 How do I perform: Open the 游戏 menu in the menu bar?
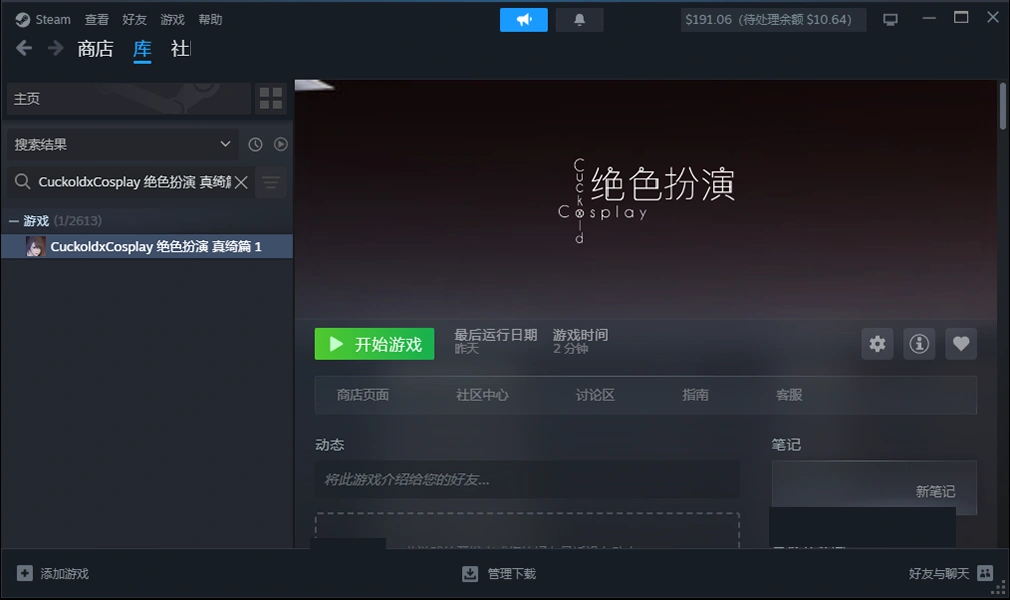tap(172, 19)
